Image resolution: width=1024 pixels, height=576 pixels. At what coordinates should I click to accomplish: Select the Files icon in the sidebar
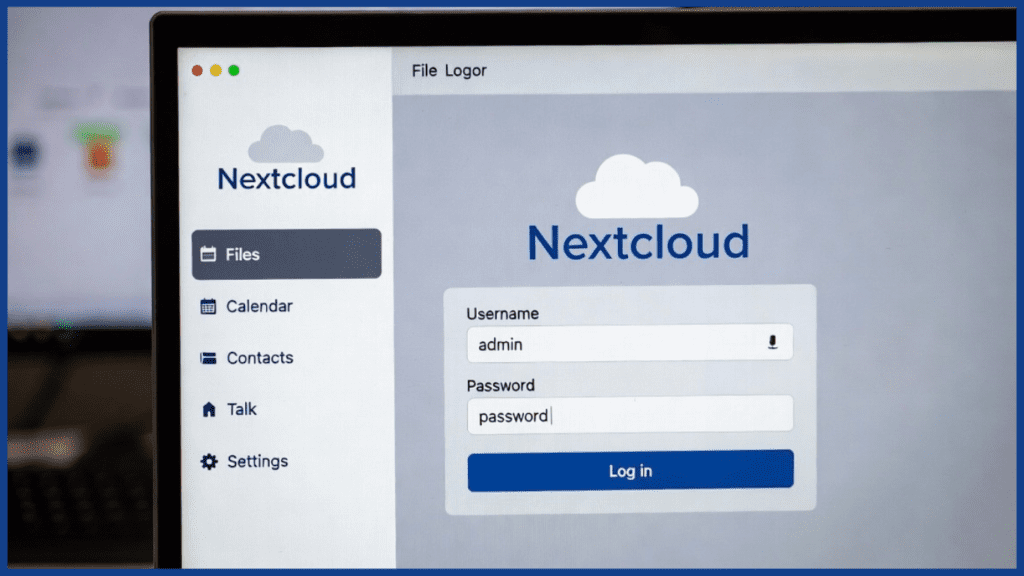210,254
